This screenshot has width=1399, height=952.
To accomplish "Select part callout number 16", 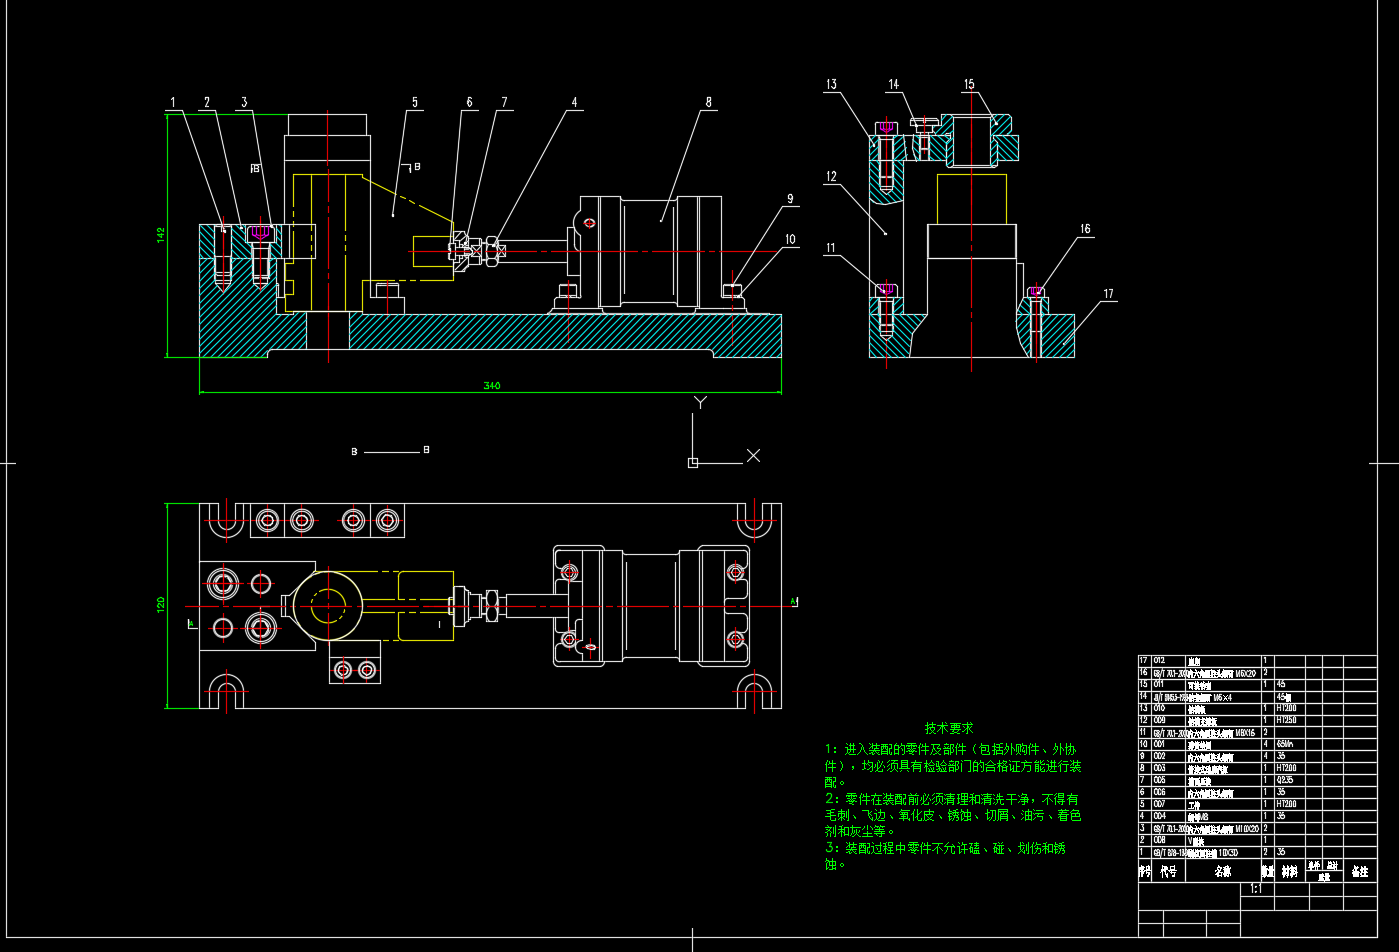I will click(x=1085, y=229).
